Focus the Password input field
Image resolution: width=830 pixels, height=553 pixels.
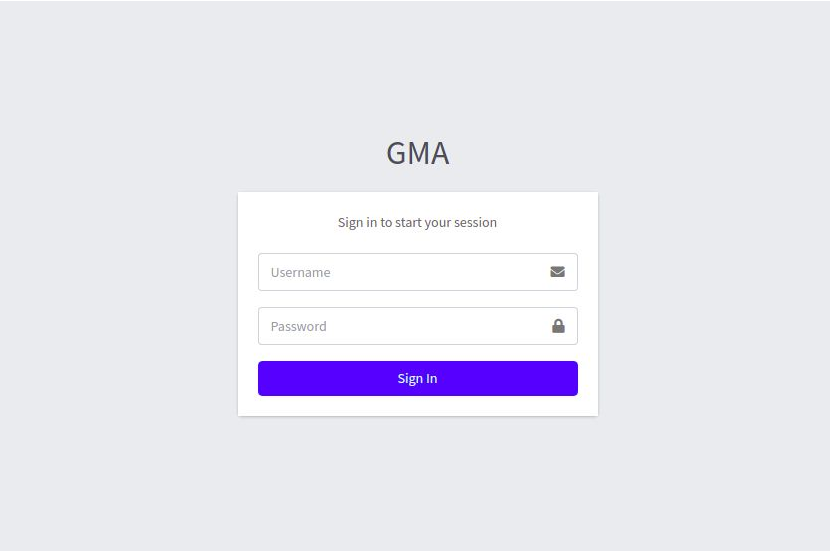click(400, 326)
